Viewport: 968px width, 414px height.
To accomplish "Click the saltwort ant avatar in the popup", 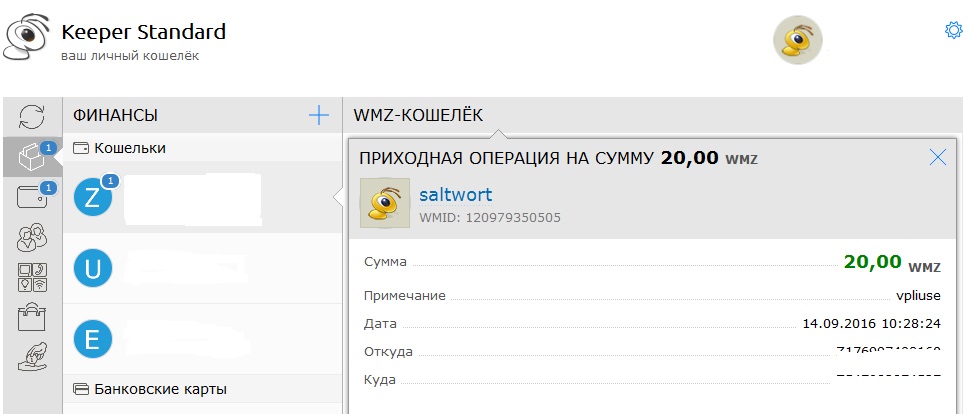I will pos(385,203).
